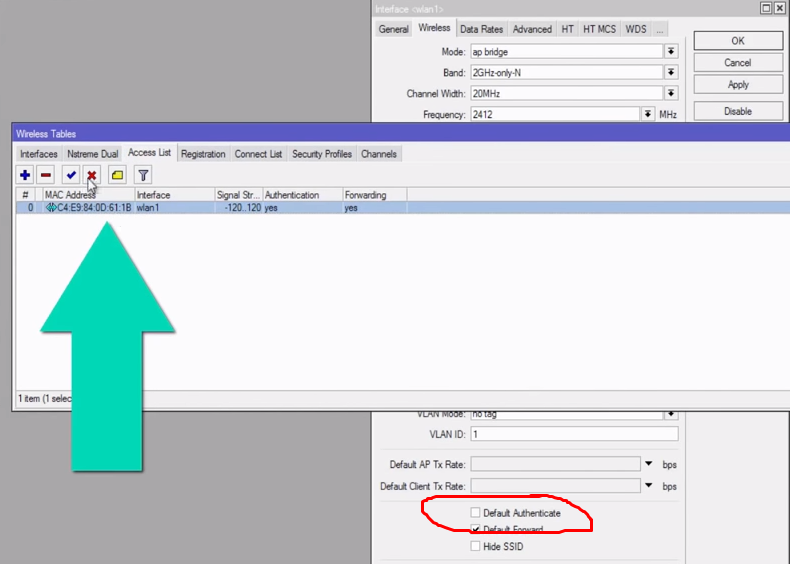Click the OK button
The image size is (790, 564).
738,41
